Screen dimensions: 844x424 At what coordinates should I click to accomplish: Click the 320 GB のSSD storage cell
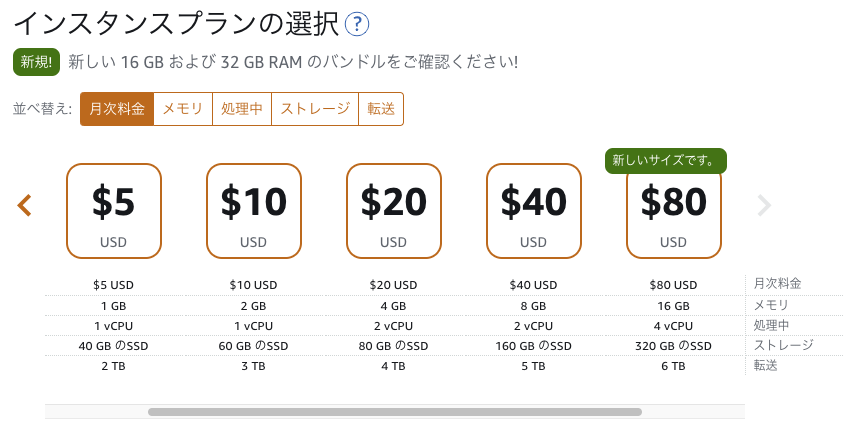click(x=674, y=346)
